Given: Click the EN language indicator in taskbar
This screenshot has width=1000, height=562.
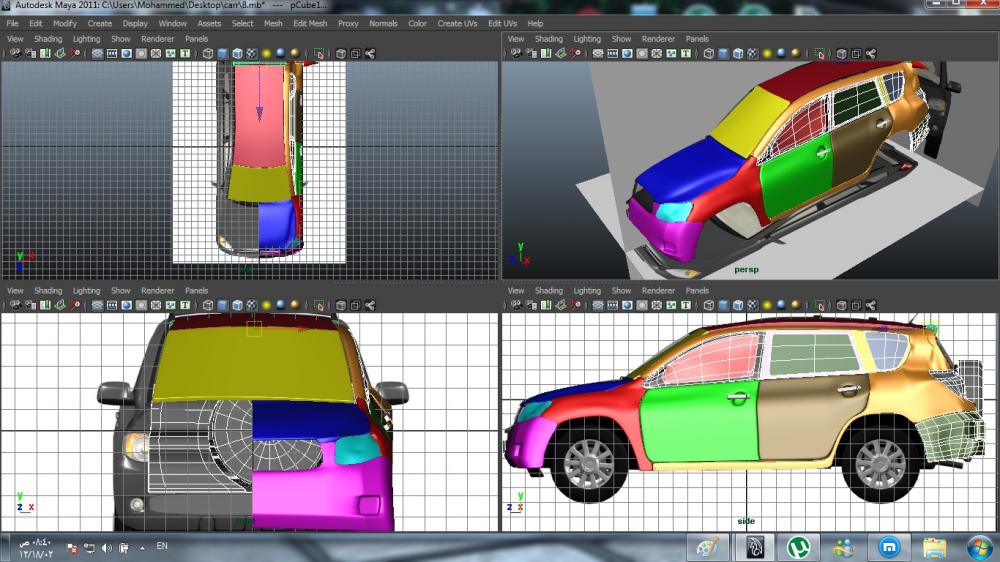Looking at the screenshot, I should click(x=161, y=547).
